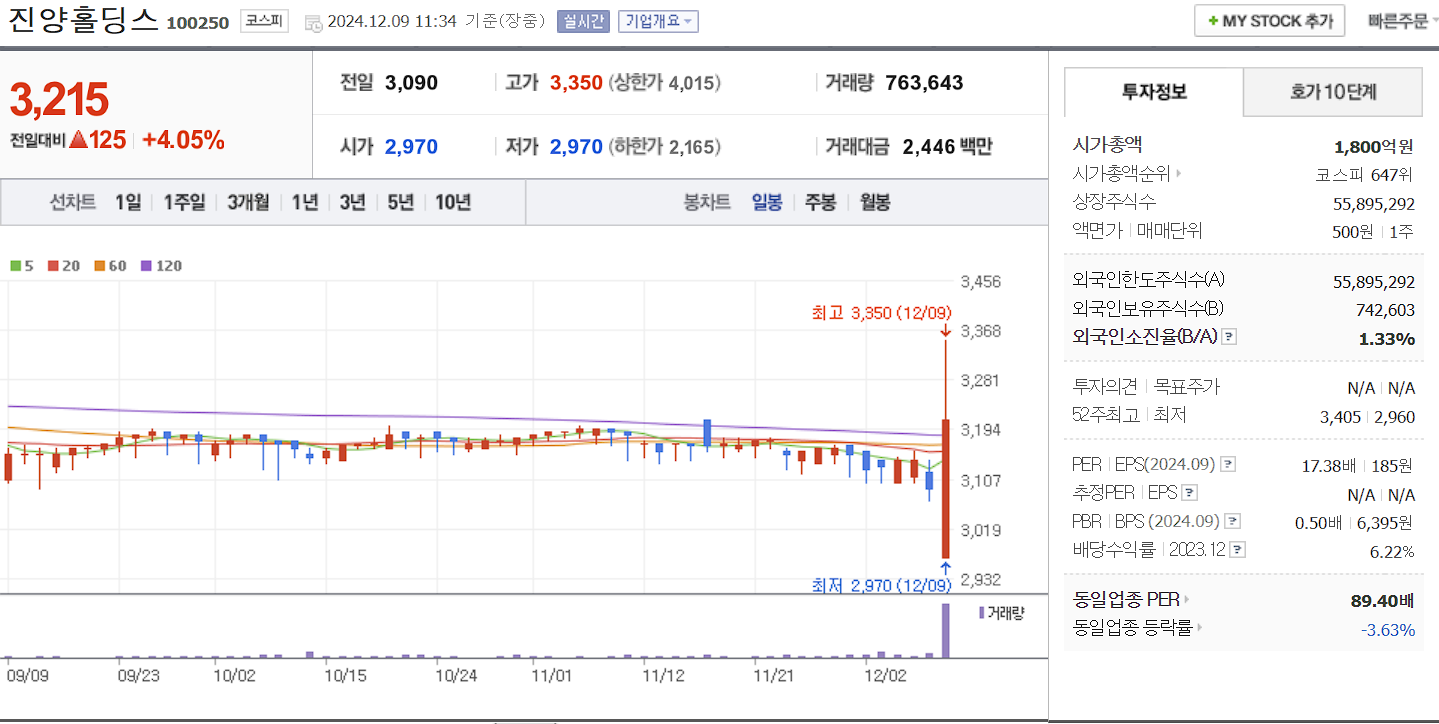Click the 배당수익률 value 6.22%
This screenshot has height=724, width=1439.
[x=1392, y=552]
